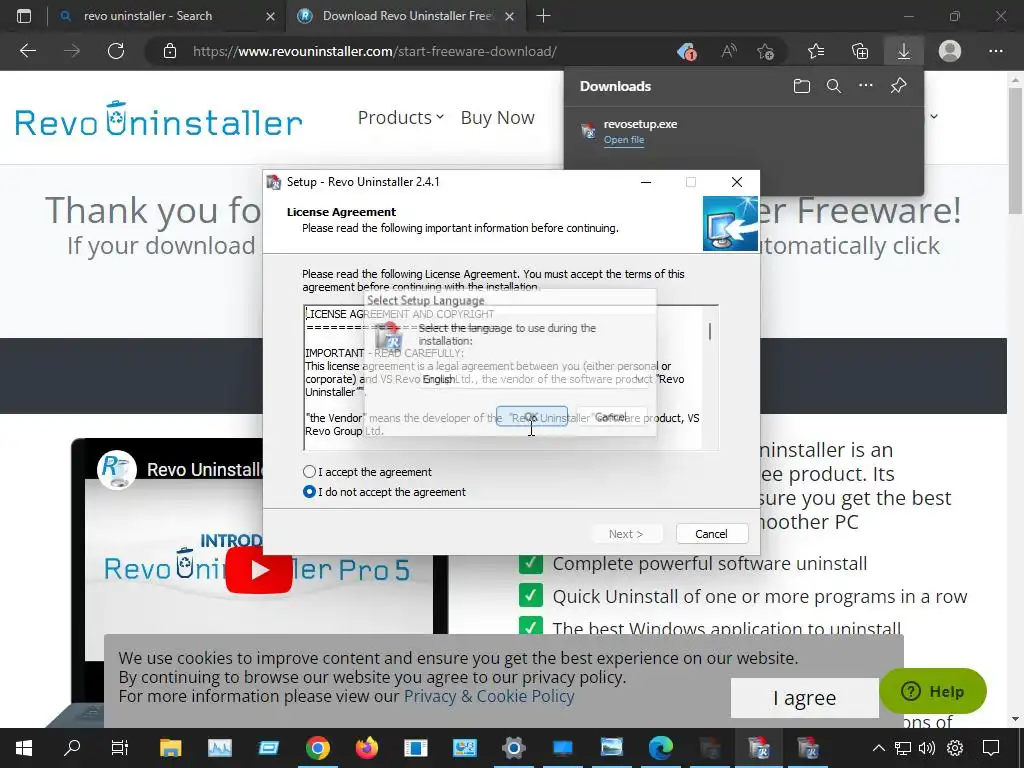Screen dimensions: 1024x768
Task: Search downloads using the magnifier icon in Downloads panel
Action: point(834,86)
